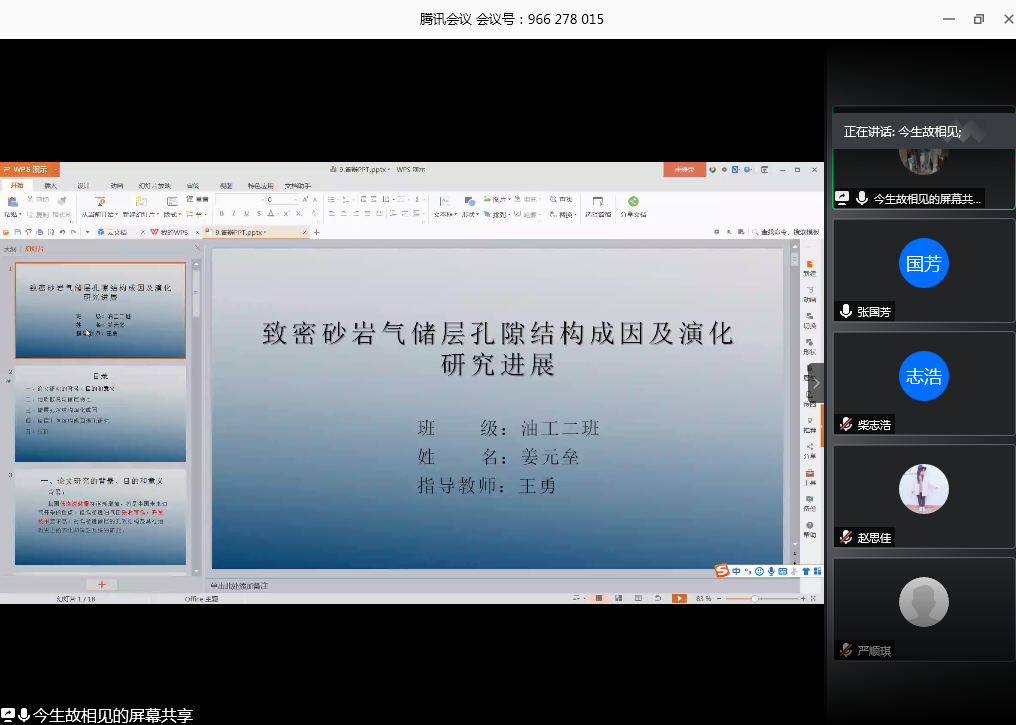The height and width of the screenshot is (725, 1016).
Task: Toggle 赵思佳's muted microphone icon
Action: click(846, 538)
